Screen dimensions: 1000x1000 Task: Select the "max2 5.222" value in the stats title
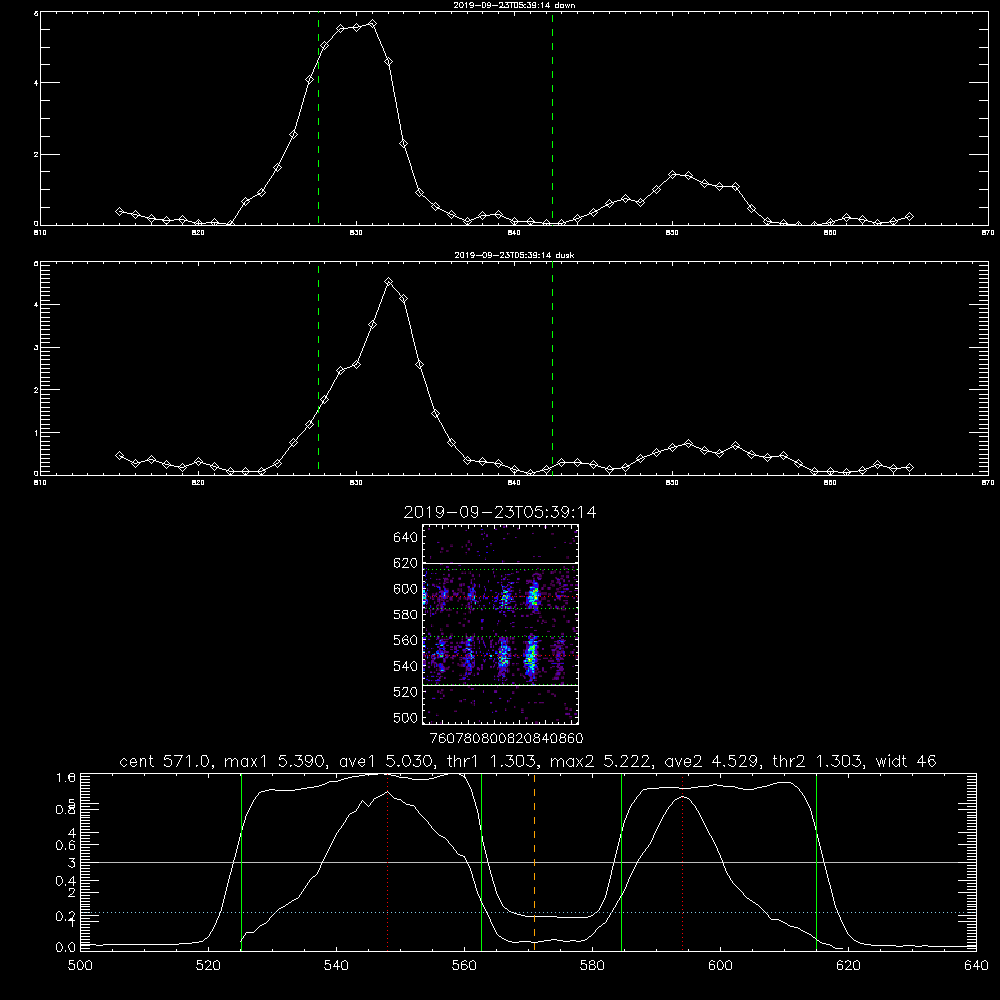599,761
